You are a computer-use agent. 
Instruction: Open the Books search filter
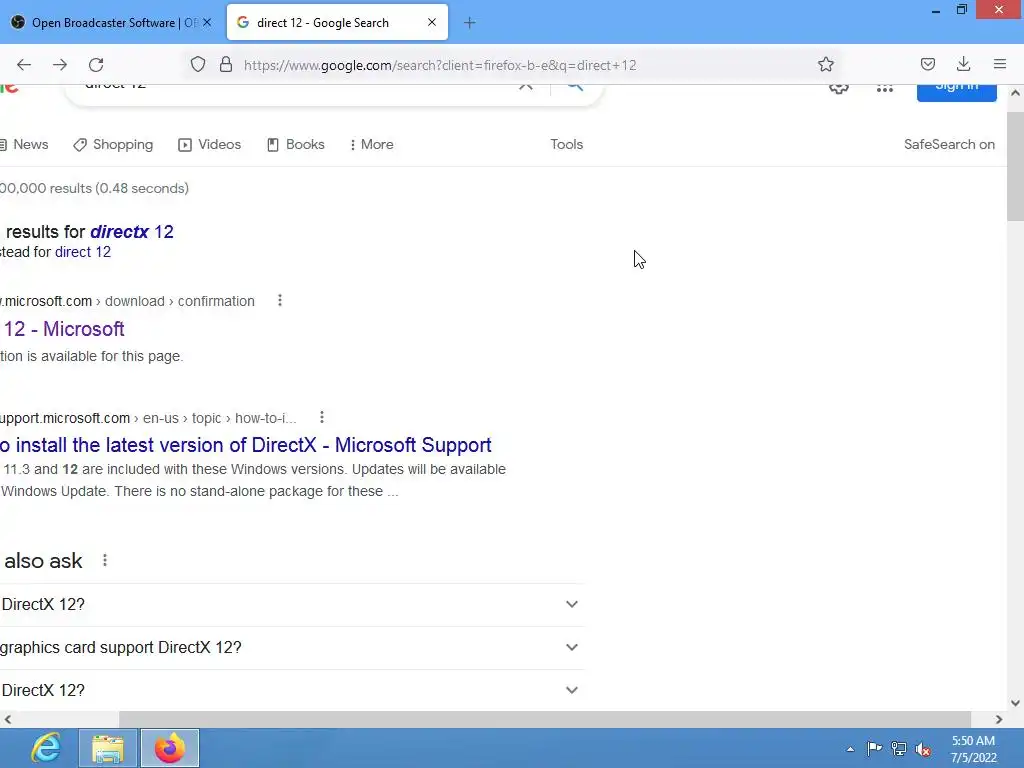point(296,144)
